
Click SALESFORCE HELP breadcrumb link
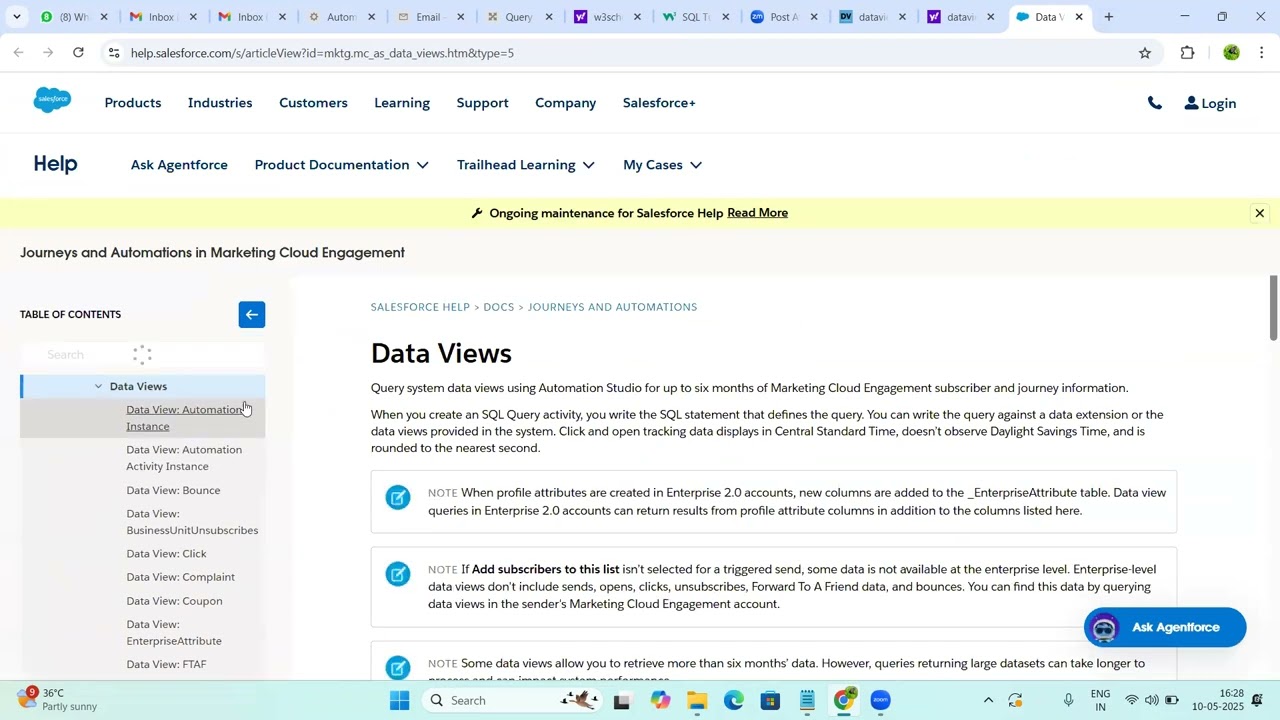coord(420,307)
